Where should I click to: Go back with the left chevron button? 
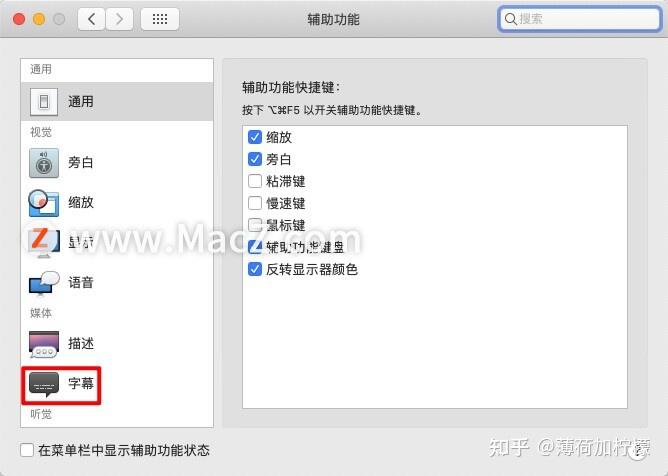[91, 19]
